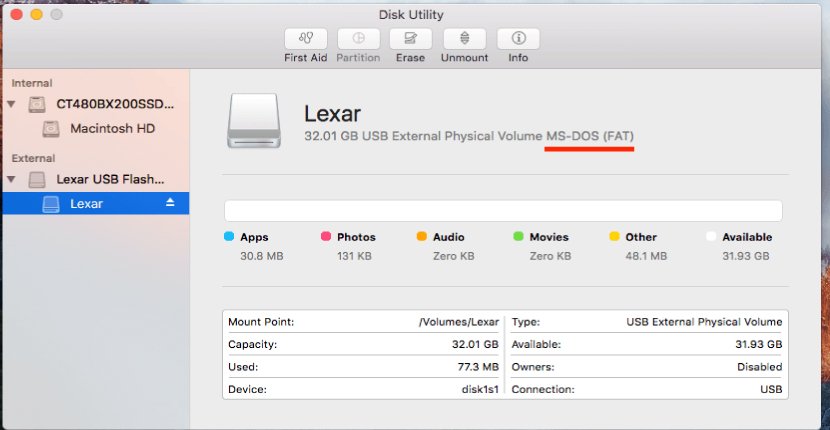Close the Disk Utility window
Image resolution: width=830 pixels, height=430 pixels.
[16, 15]
